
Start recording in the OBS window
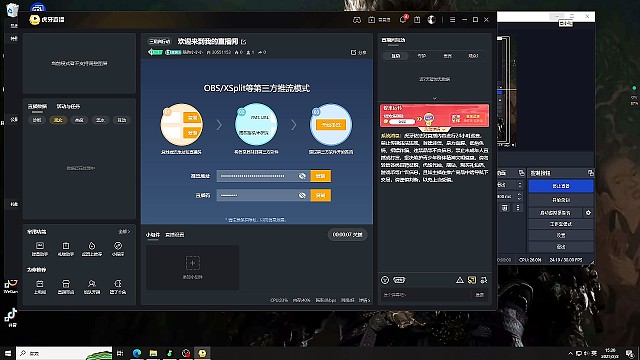pos(561,200)
